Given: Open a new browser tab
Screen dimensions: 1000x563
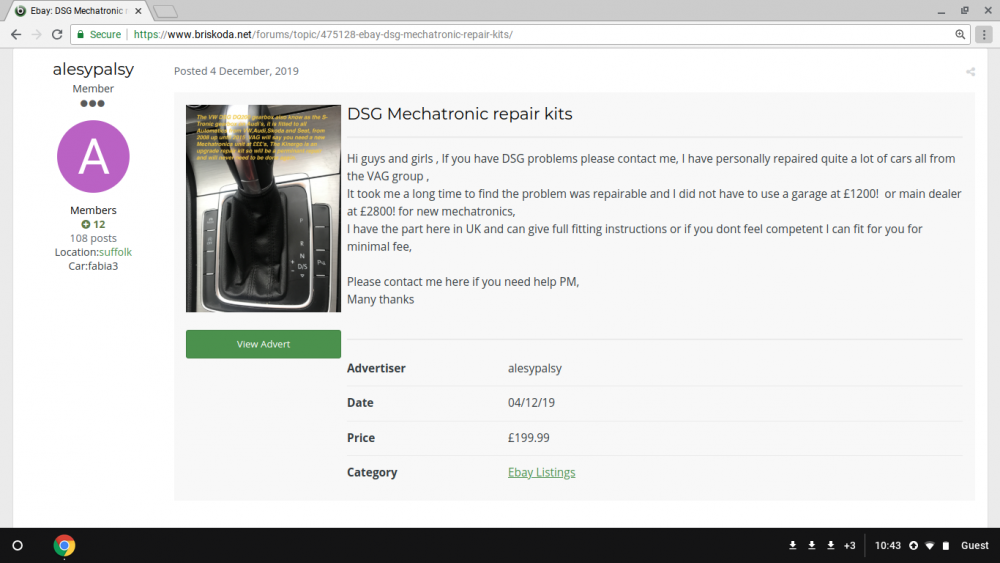Looking at the screenshot, I should [165, 11].
